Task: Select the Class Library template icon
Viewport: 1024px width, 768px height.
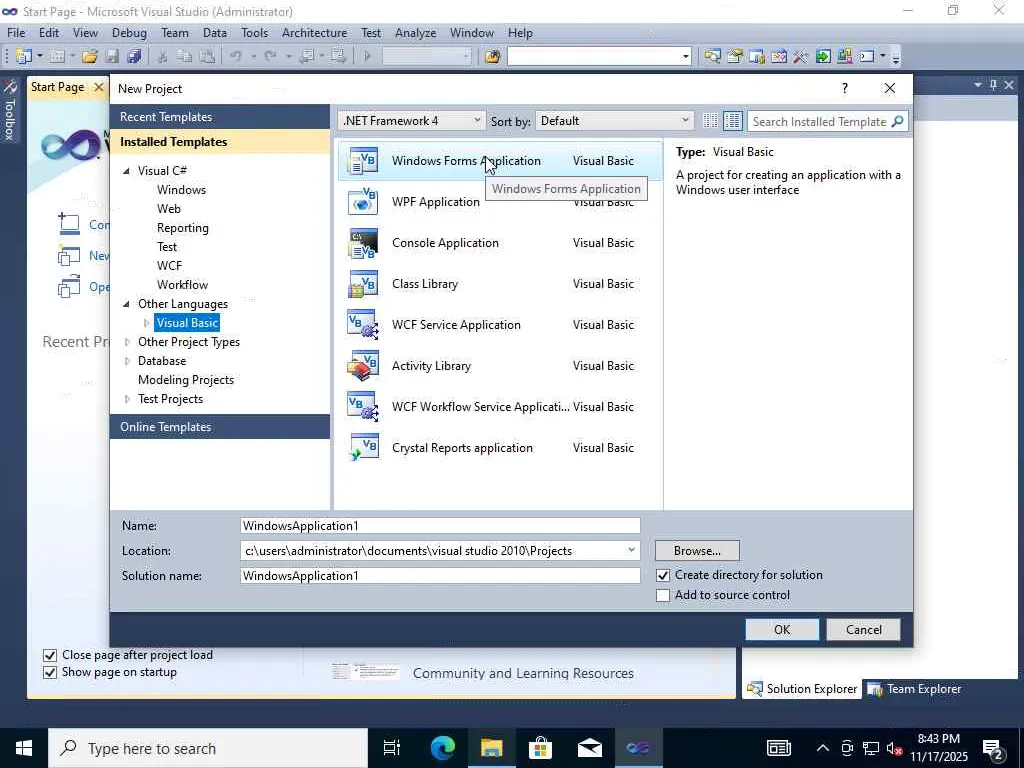Action: click(x=363, y=284)
